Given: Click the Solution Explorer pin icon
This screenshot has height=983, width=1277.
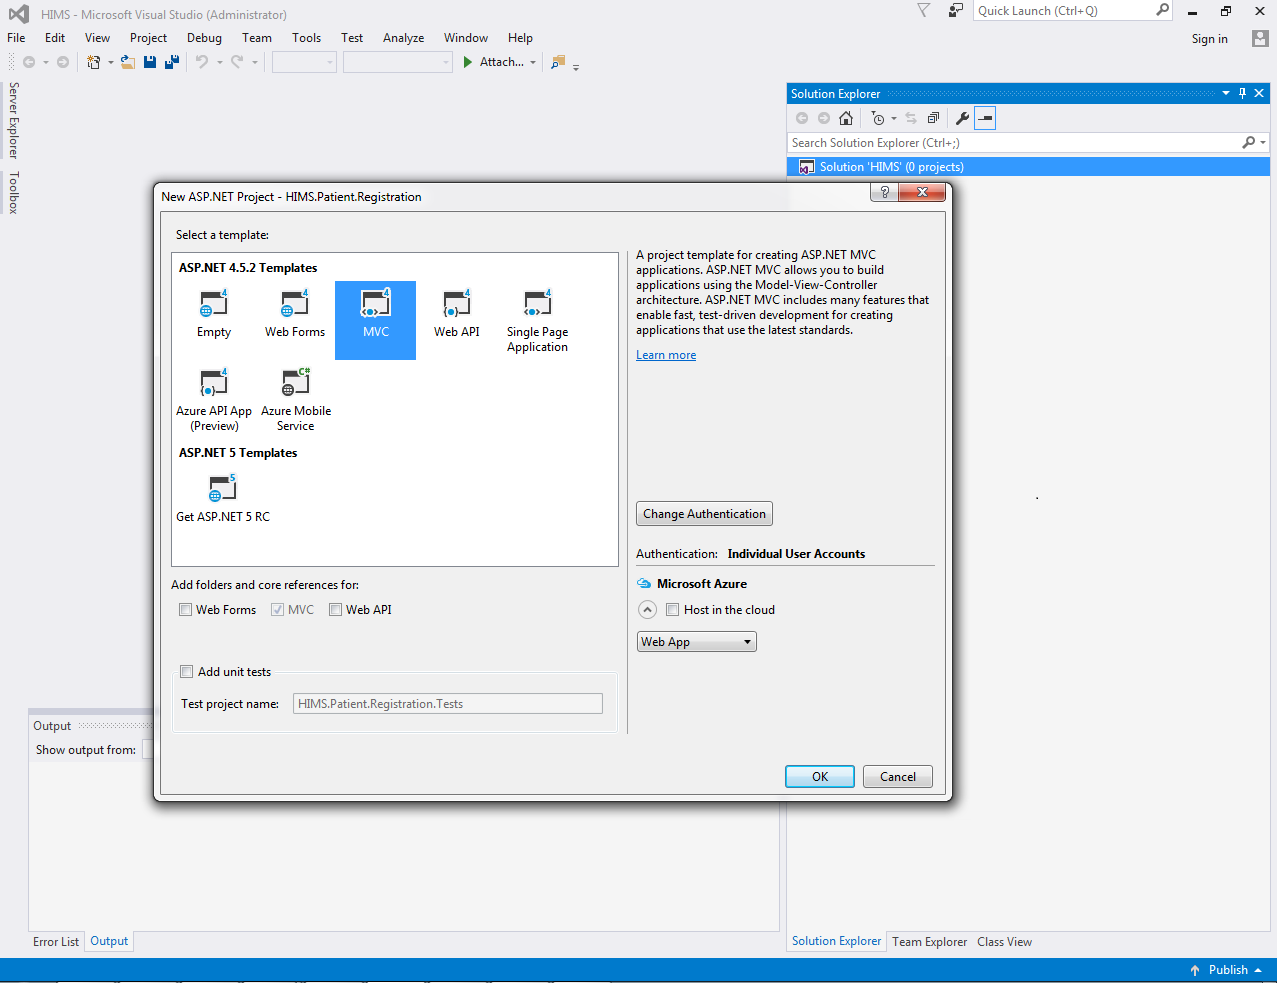Looking at the screenshot, I should (x=1243, y=93).
